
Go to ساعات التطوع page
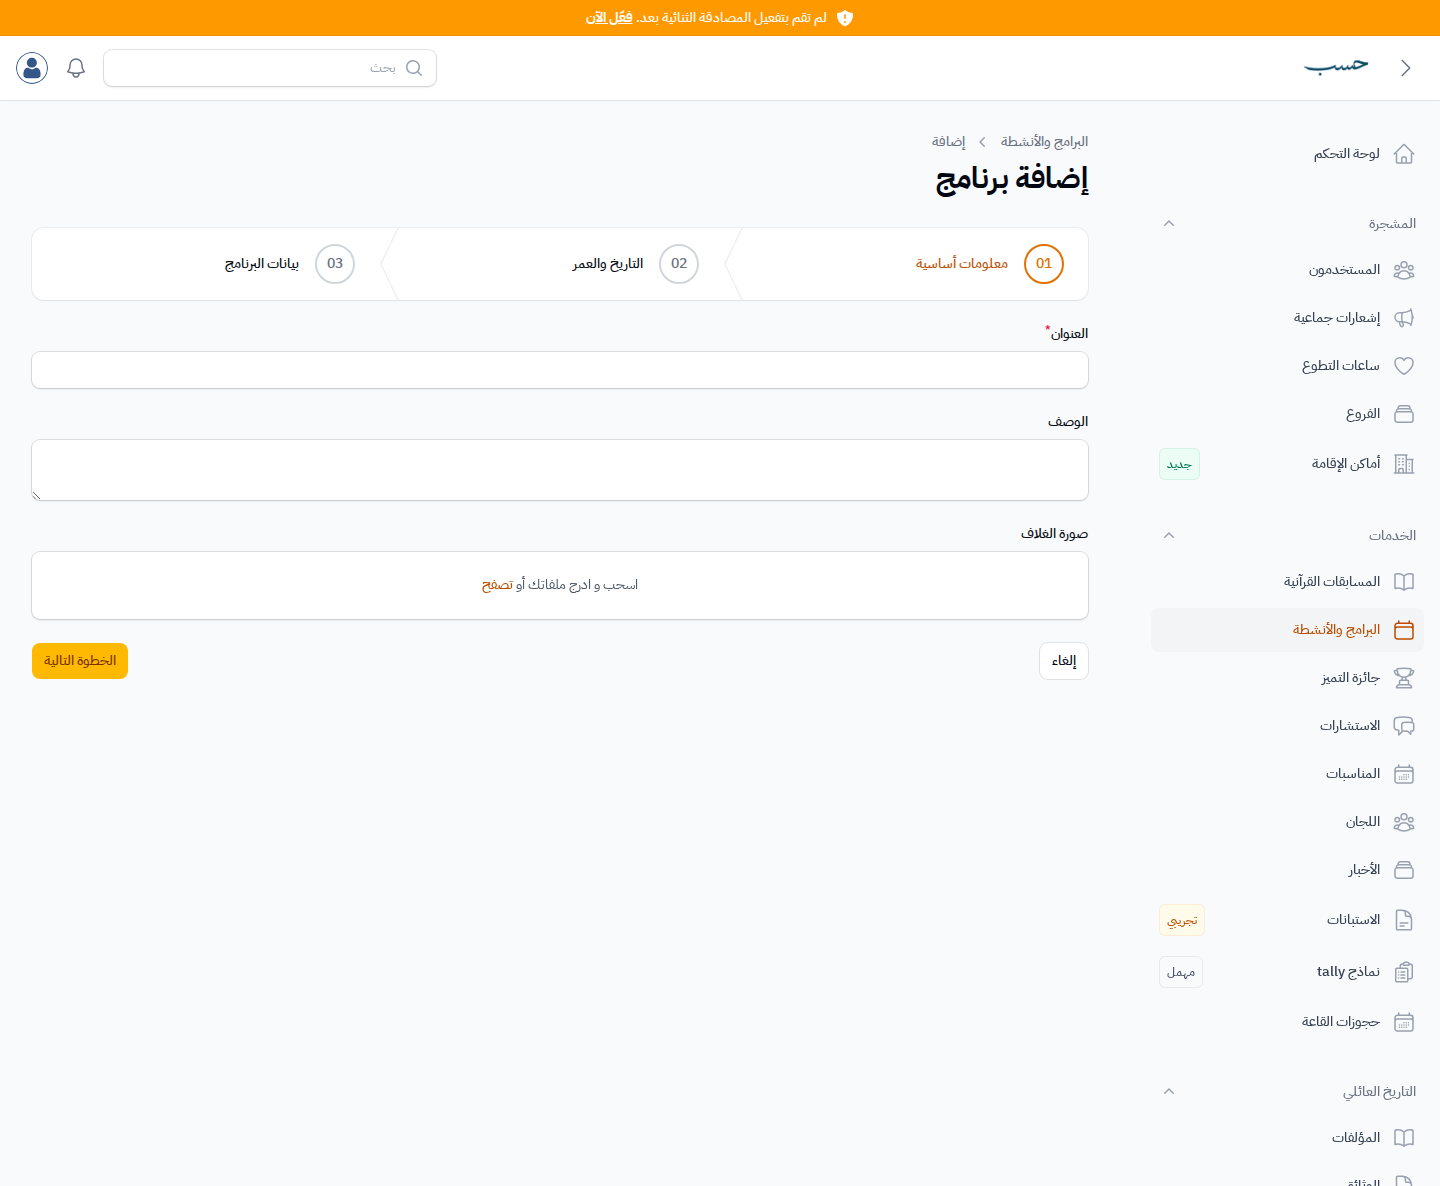point(1287,366)
